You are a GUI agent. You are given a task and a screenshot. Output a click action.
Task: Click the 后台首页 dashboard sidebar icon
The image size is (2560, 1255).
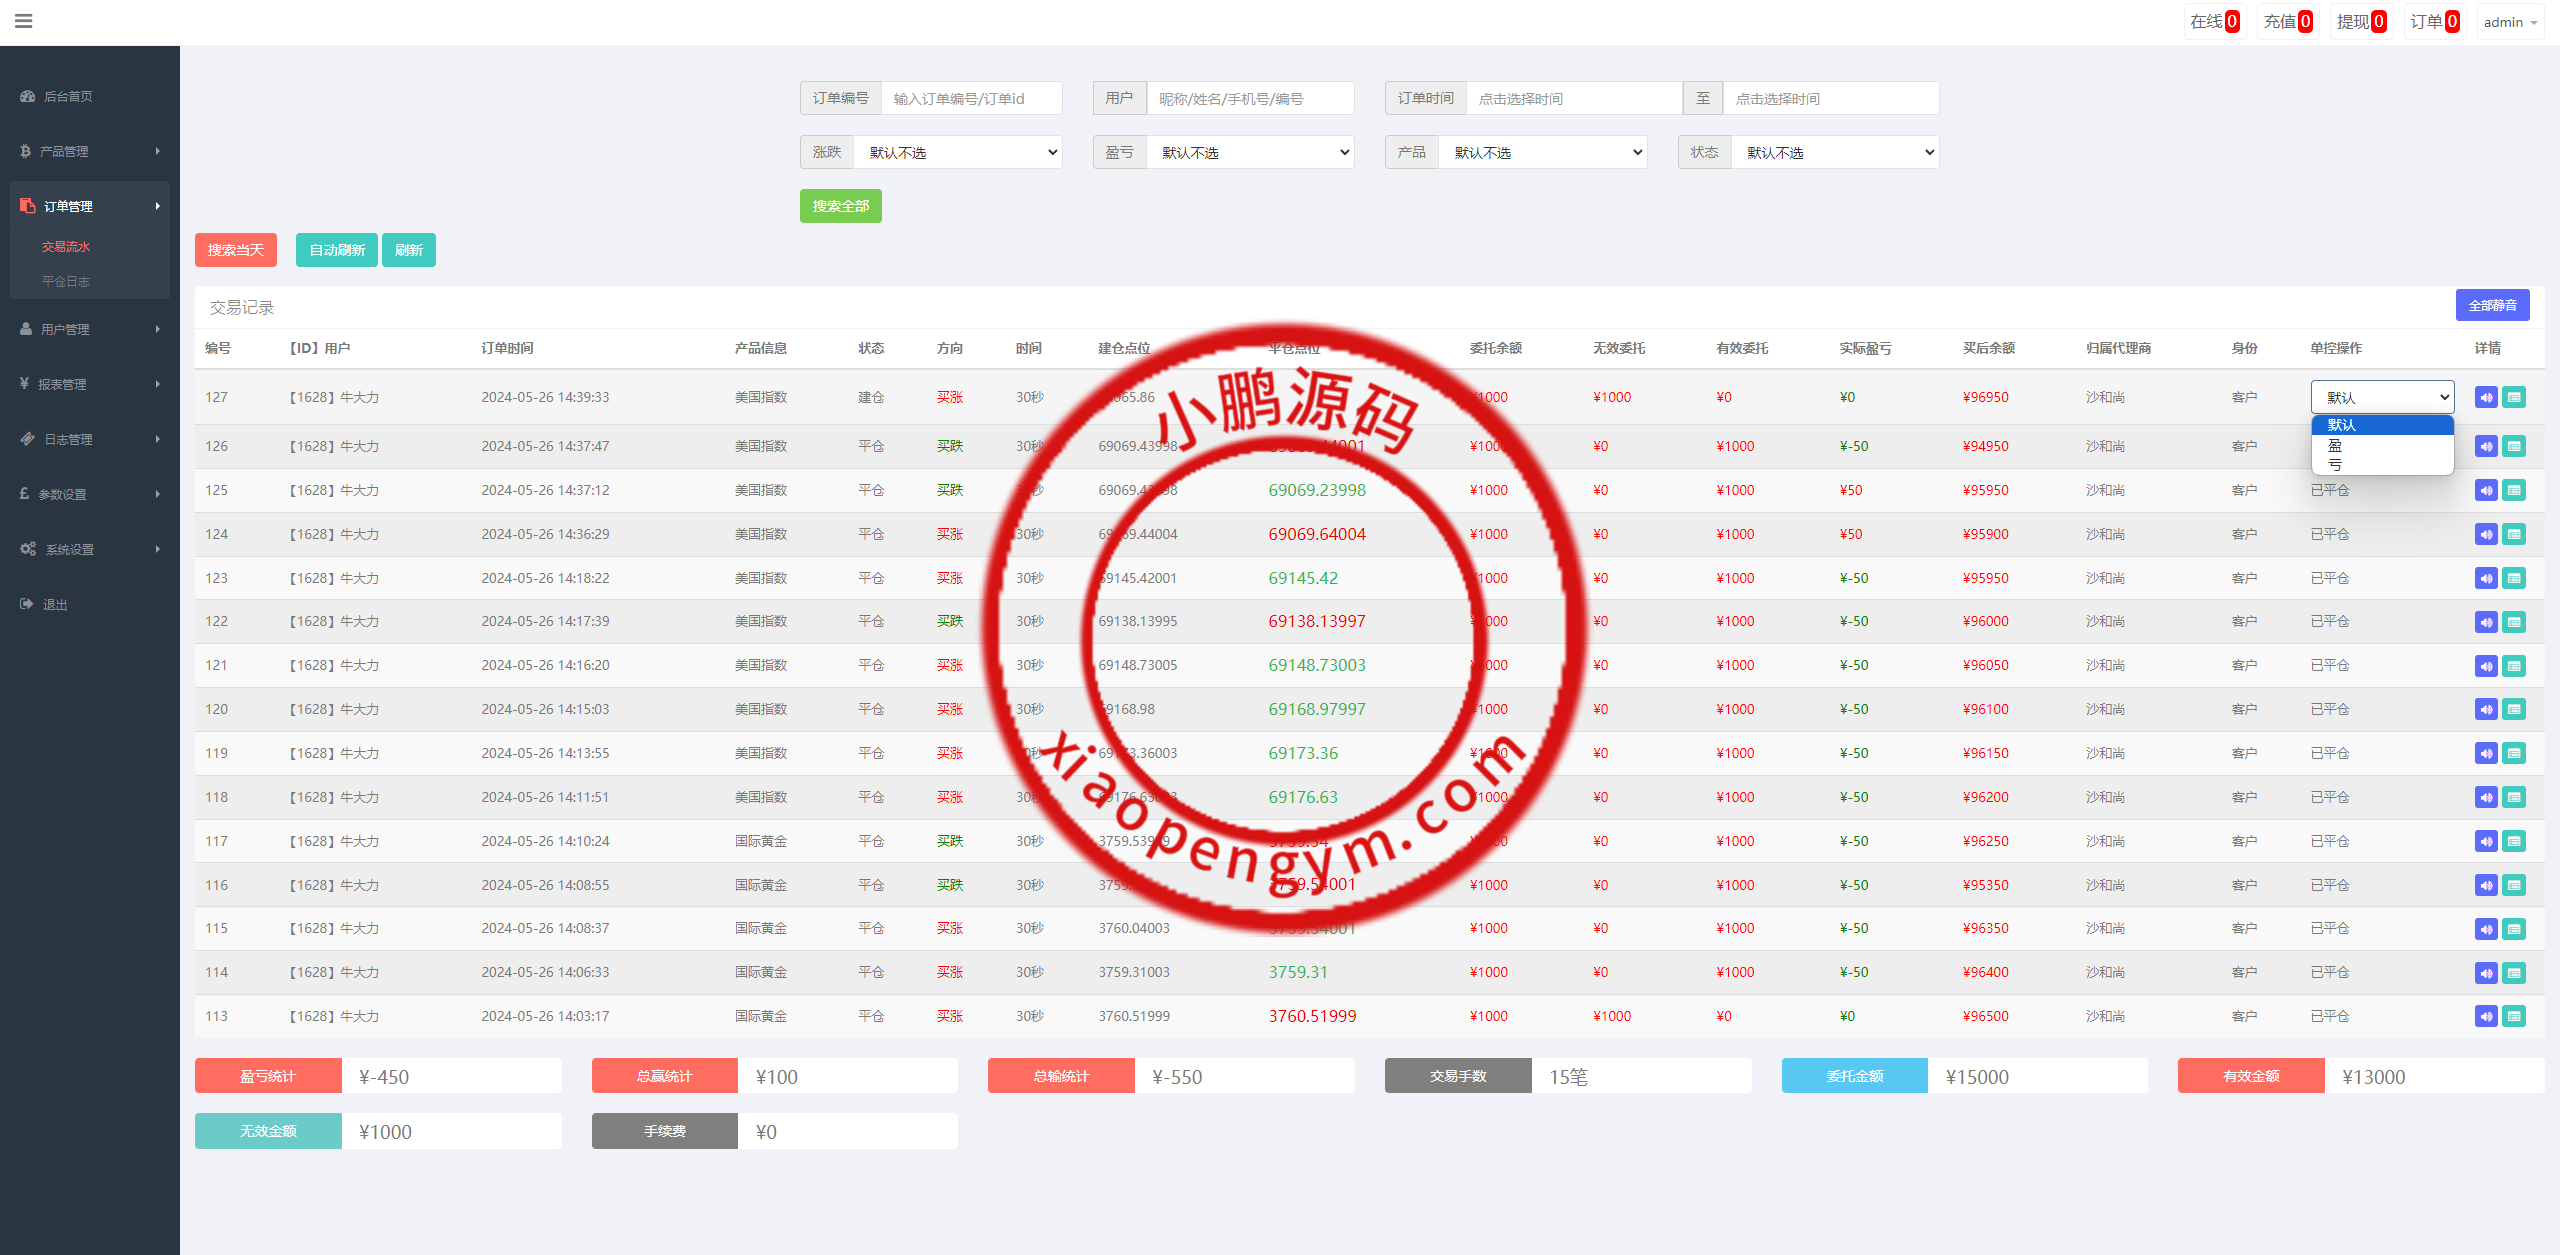coord(28,97)
